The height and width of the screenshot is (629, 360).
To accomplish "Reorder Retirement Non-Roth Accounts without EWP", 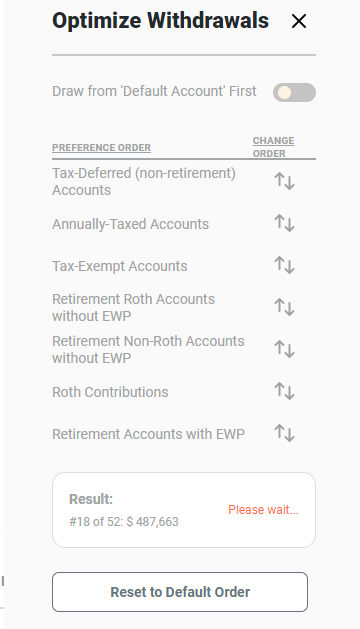I will click(x=284, y=349).
